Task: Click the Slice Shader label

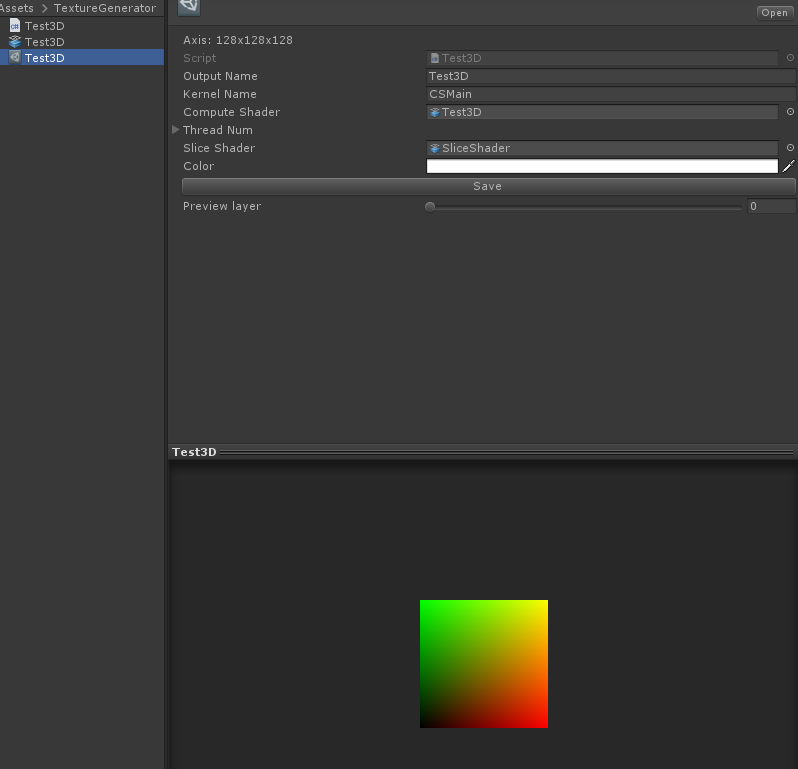Action: (219, 148)
